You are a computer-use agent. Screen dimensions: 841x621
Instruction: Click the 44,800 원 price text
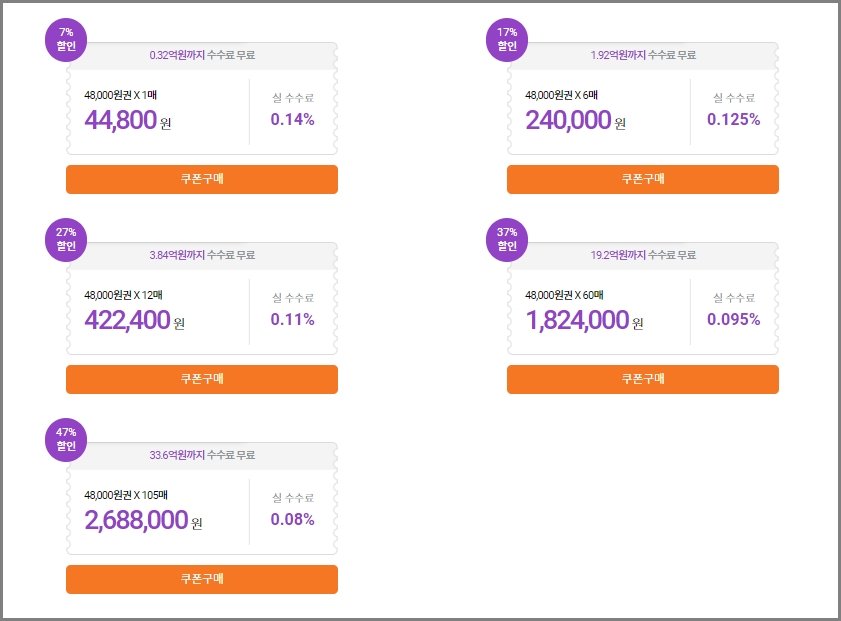point(128,120)
